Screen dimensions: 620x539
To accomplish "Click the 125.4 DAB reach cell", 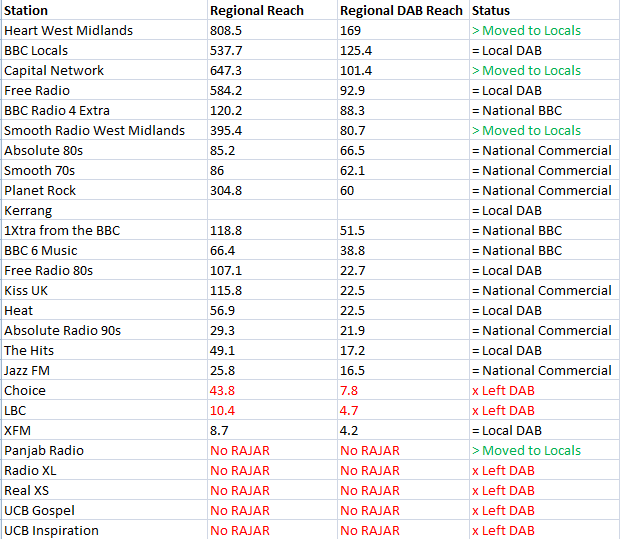I will (403, 50).
